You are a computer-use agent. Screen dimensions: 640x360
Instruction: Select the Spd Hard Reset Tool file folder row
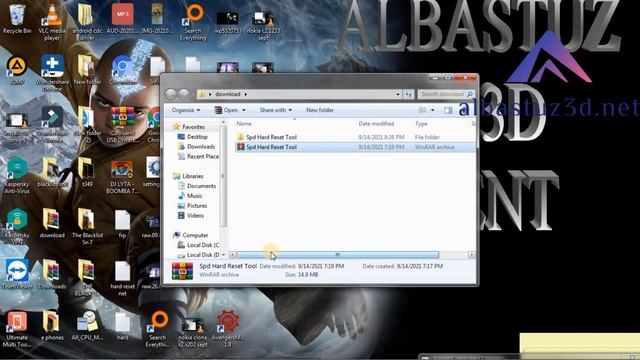click(x=355, y=137)
